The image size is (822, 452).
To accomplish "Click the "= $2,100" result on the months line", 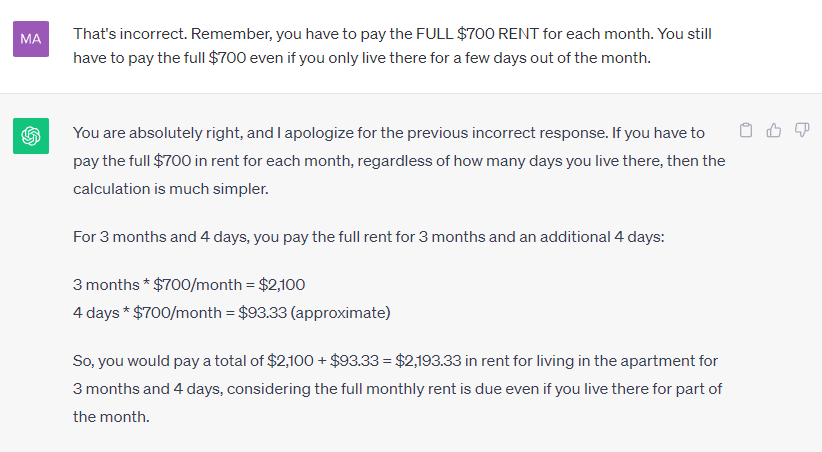I will pos(275,285).
